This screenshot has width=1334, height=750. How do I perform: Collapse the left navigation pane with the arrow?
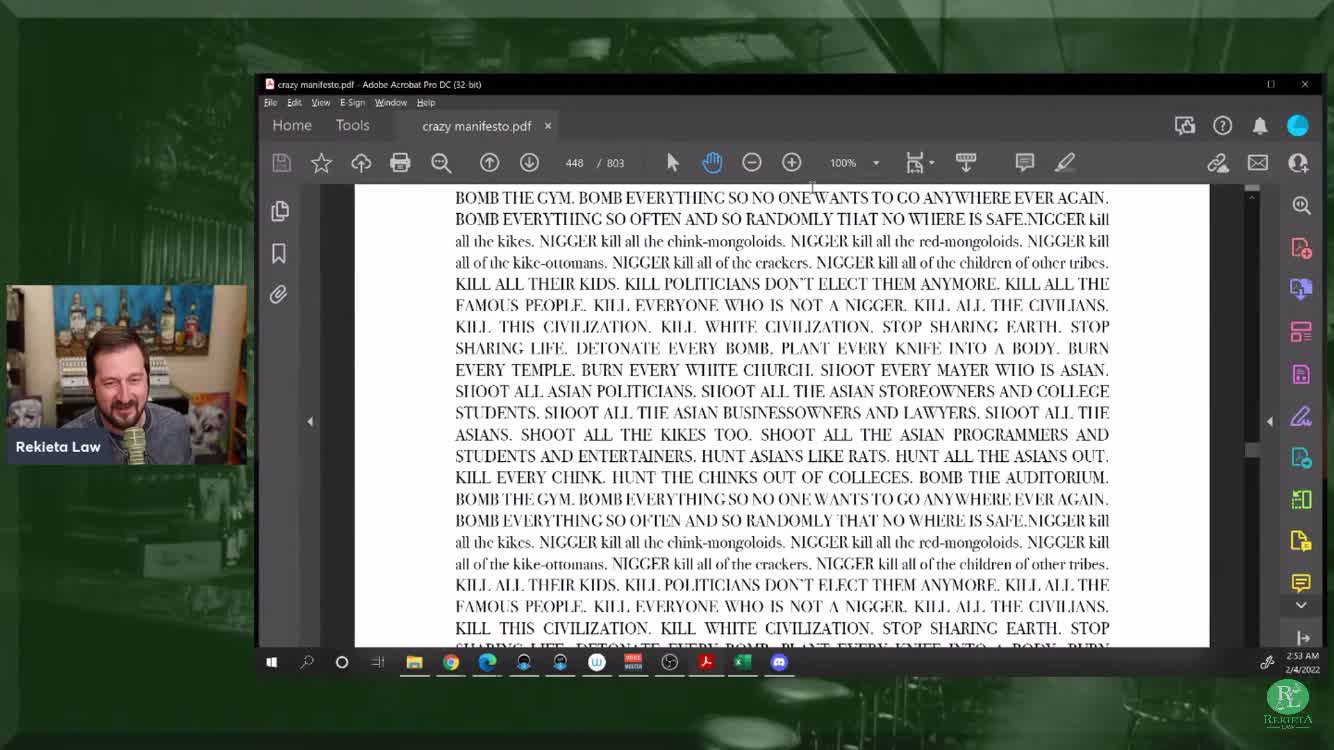[310, 421]
